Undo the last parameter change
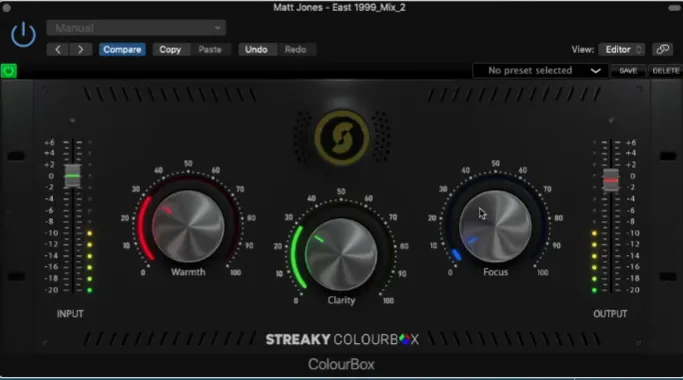This screenshot has height=380, width=683. click(x=256, y=49)
